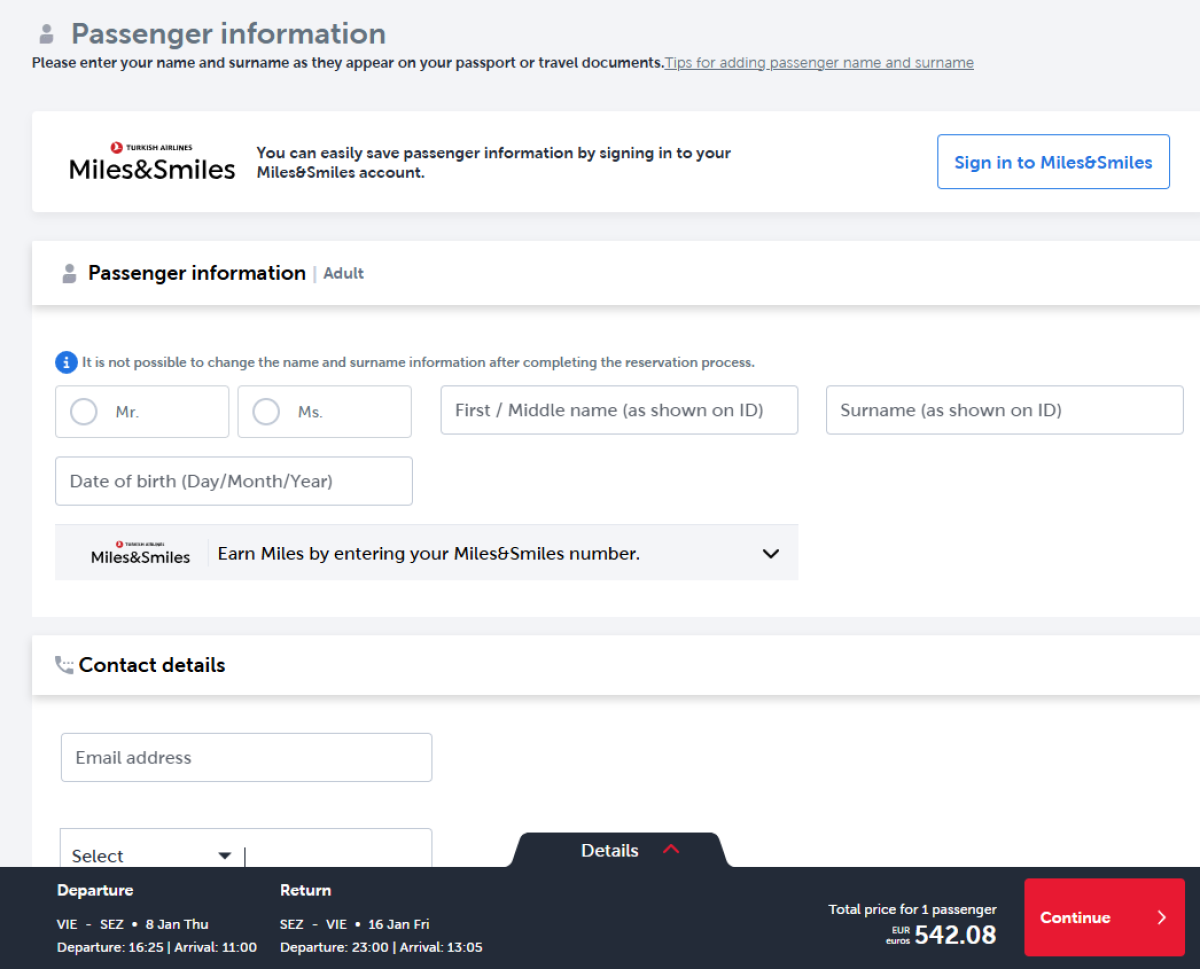Click the blue info icon above name fields
The height and width of the screenshot is (969, 1200).
coord(66,362)
